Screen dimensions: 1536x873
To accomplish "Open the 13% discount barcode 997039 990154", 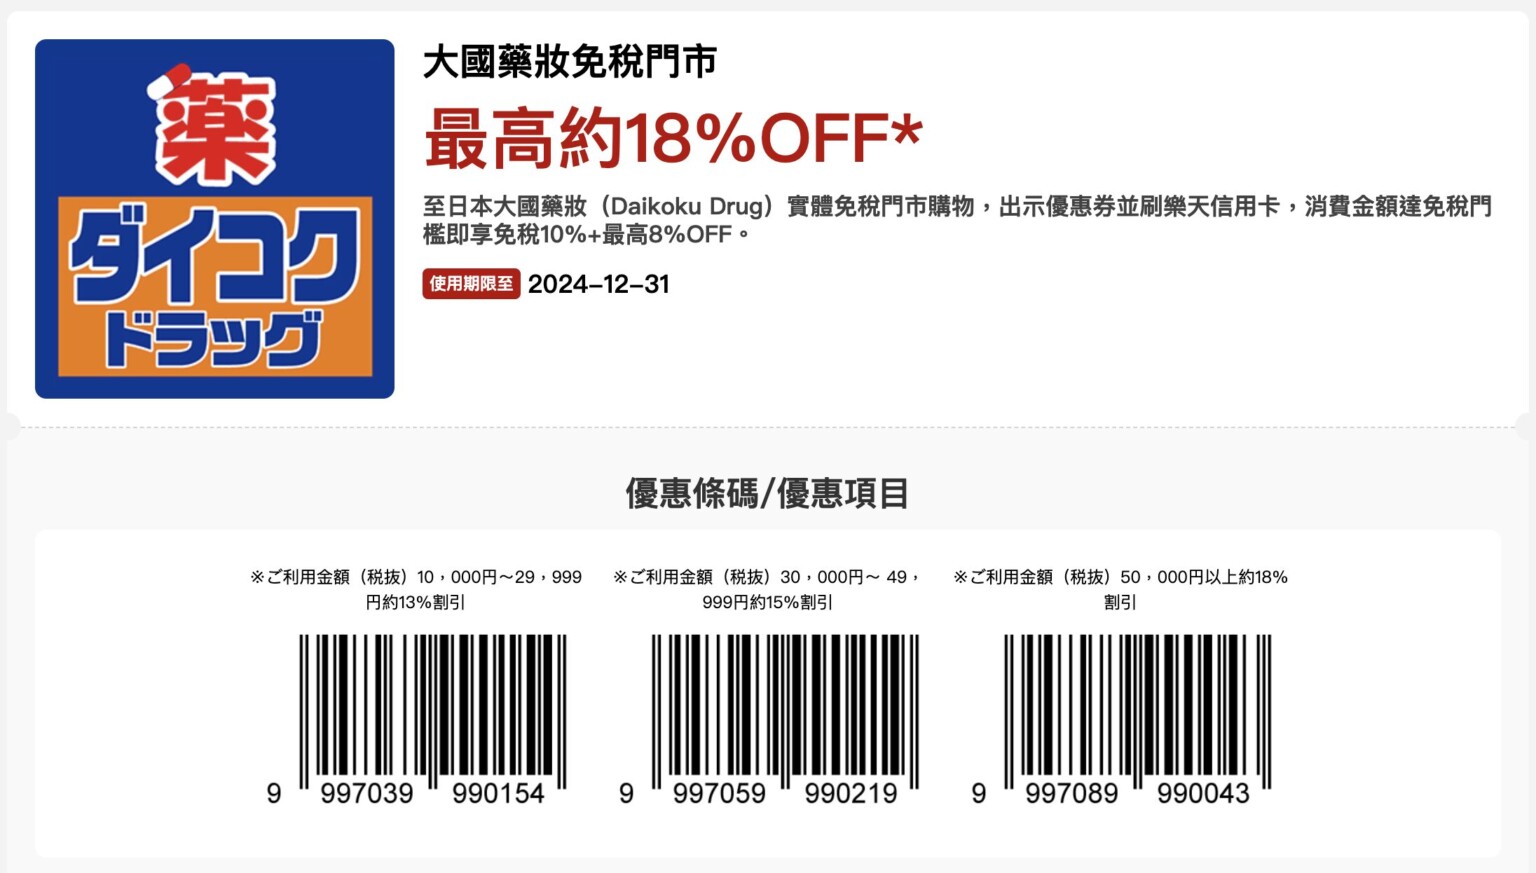I will (x=433, y=713).
